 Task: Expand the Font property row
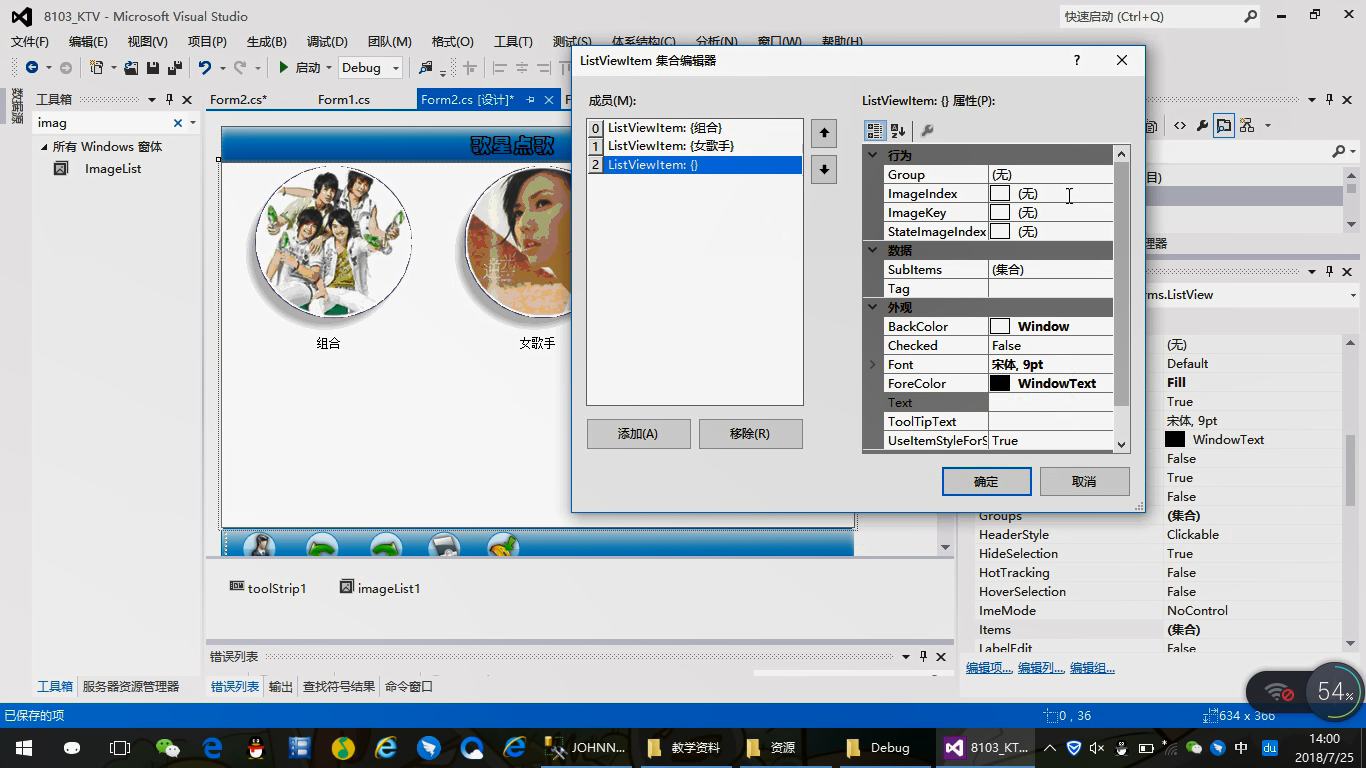(873, 364)
